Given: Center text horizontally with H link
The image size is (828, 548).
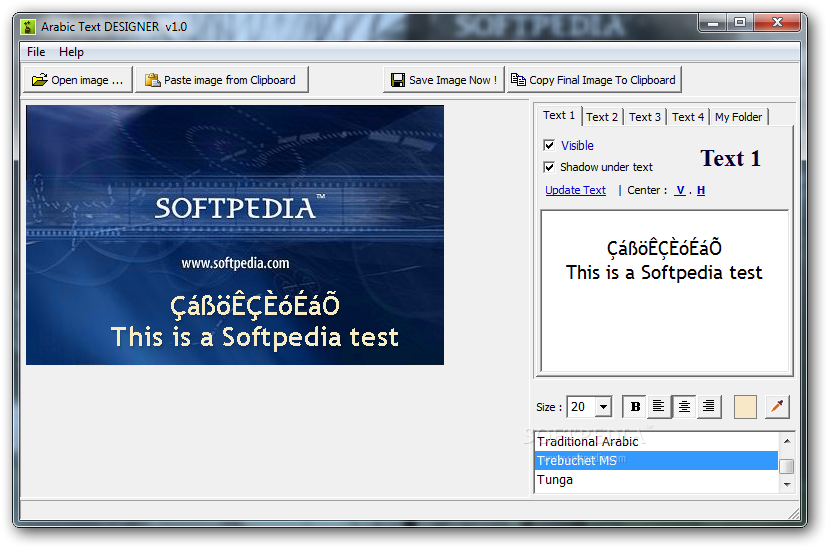Looking at the screenshot, I should [701, 190].
